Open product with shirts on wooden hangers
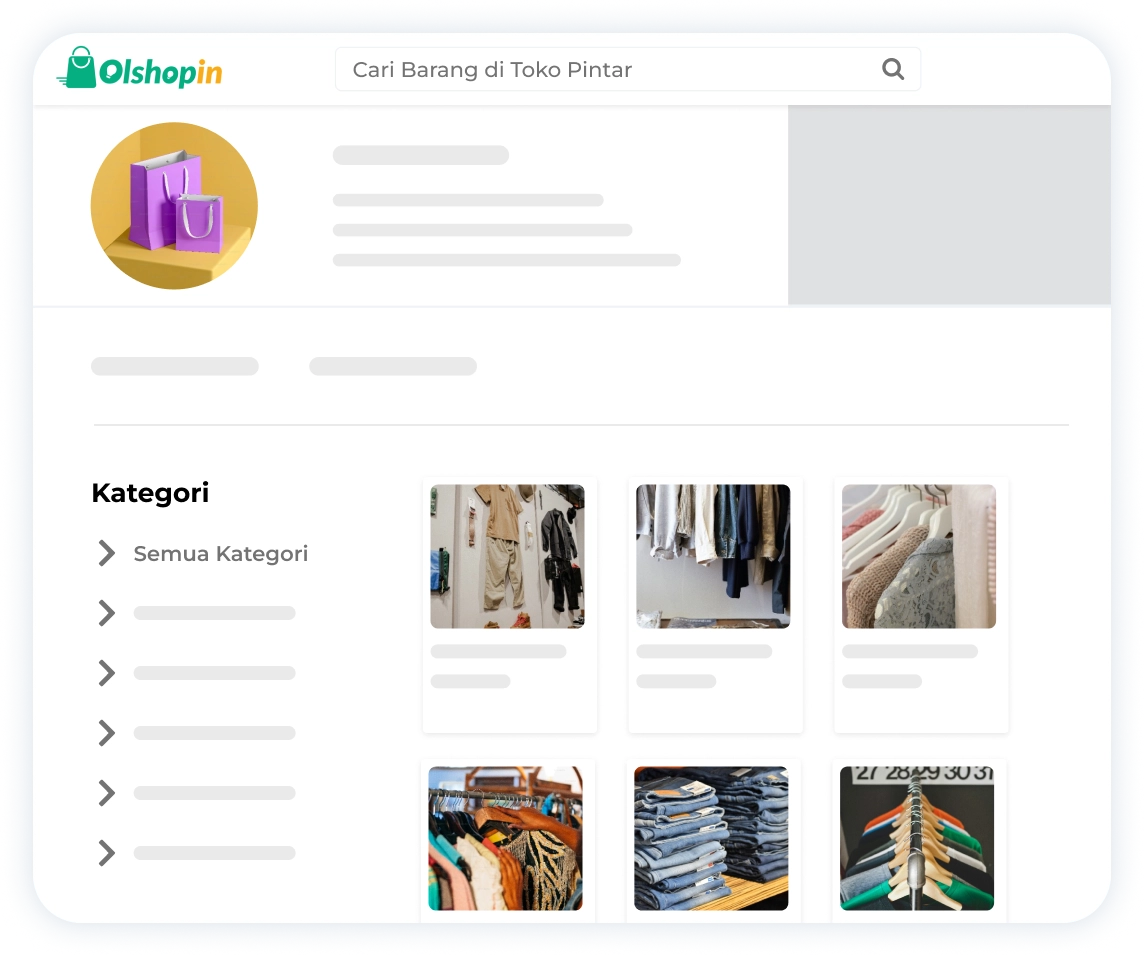This screenshot has width=1144, height=956. pos(917,838)
